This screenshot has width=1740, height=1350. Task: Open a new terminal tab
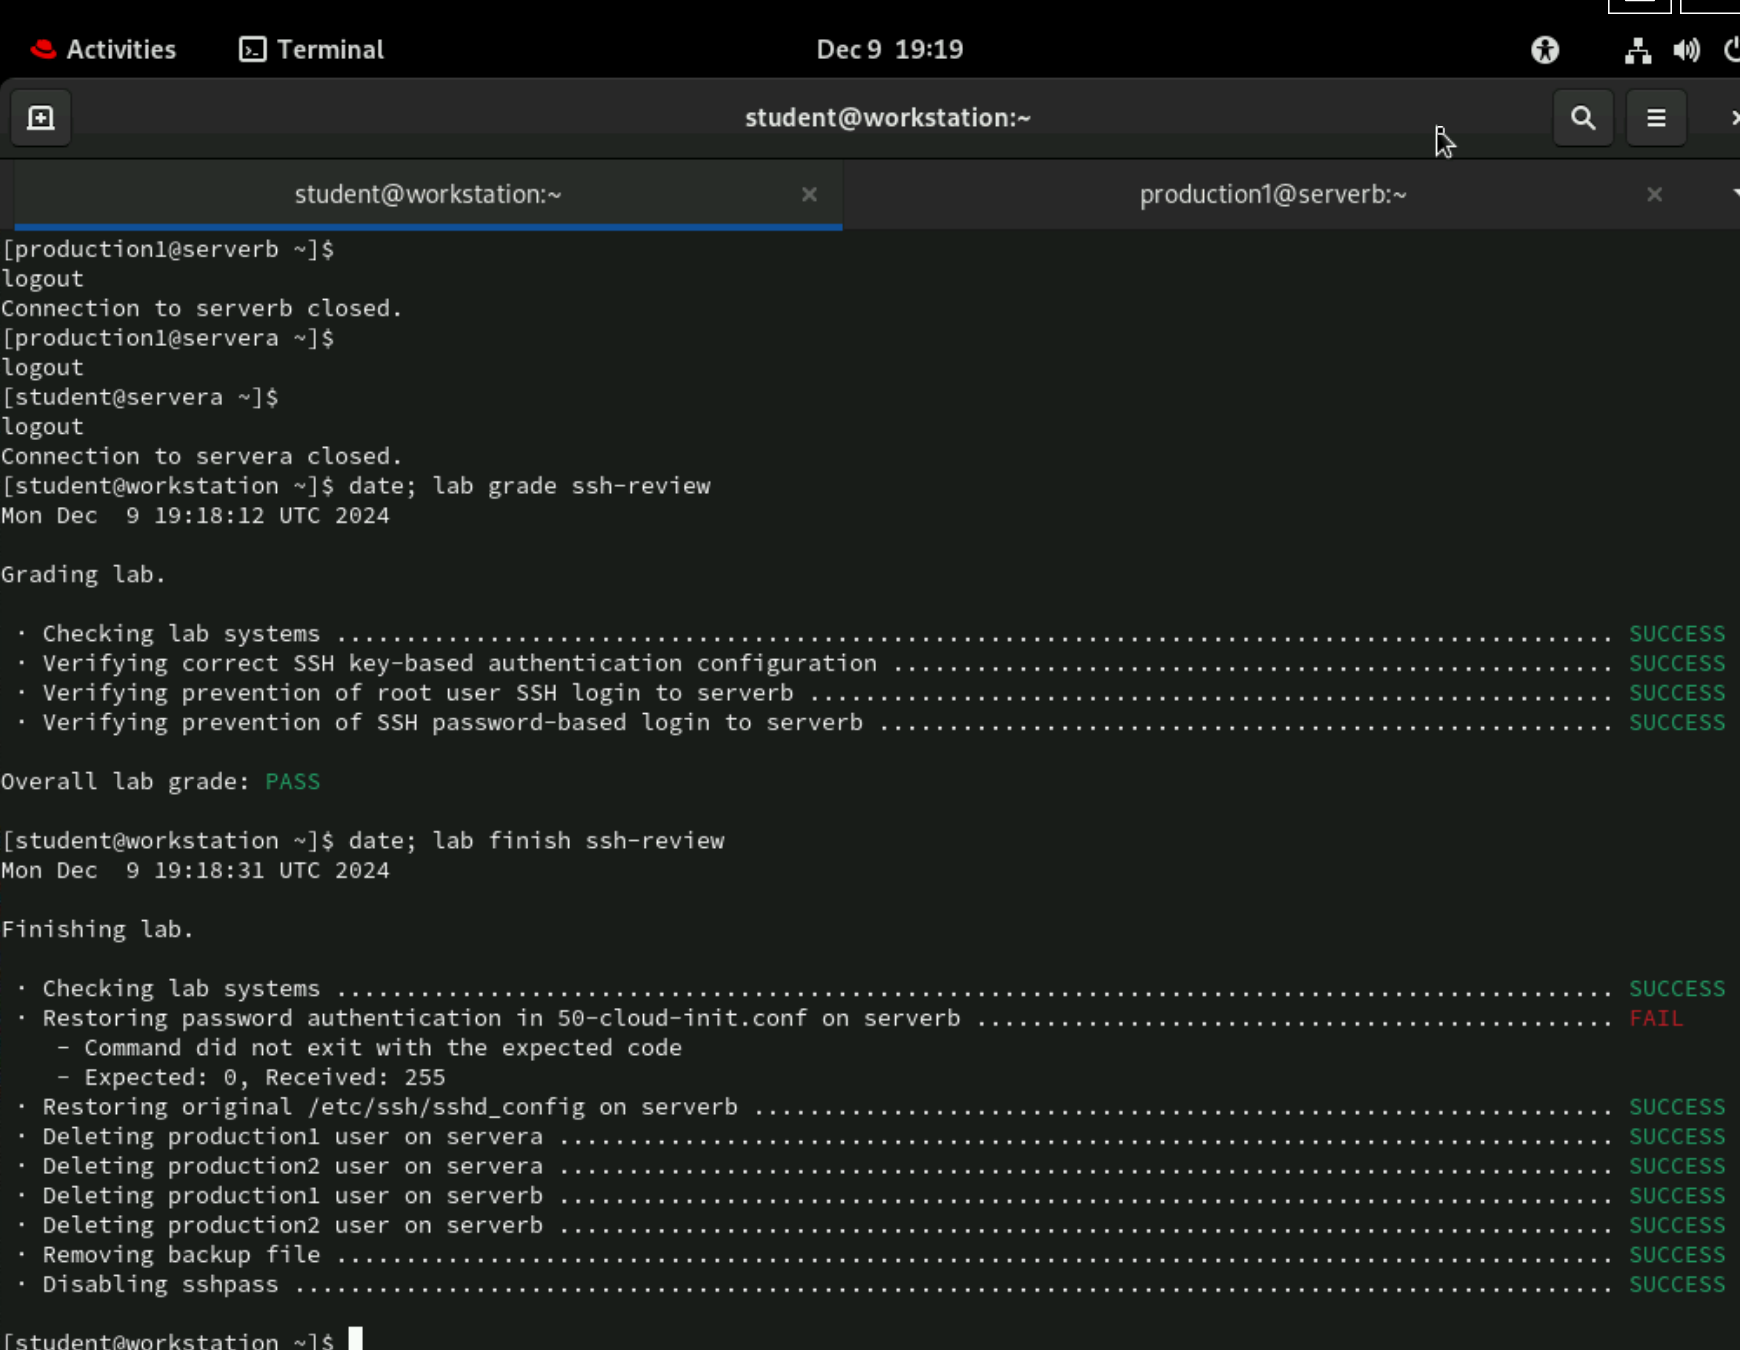(40, 117)
